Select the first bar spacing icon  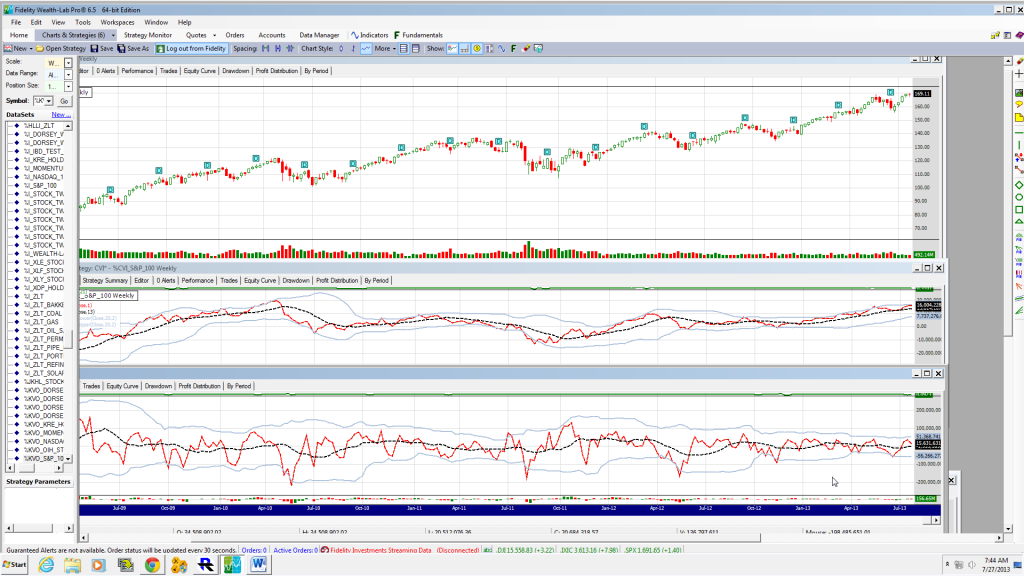click(x=265, y=48)
